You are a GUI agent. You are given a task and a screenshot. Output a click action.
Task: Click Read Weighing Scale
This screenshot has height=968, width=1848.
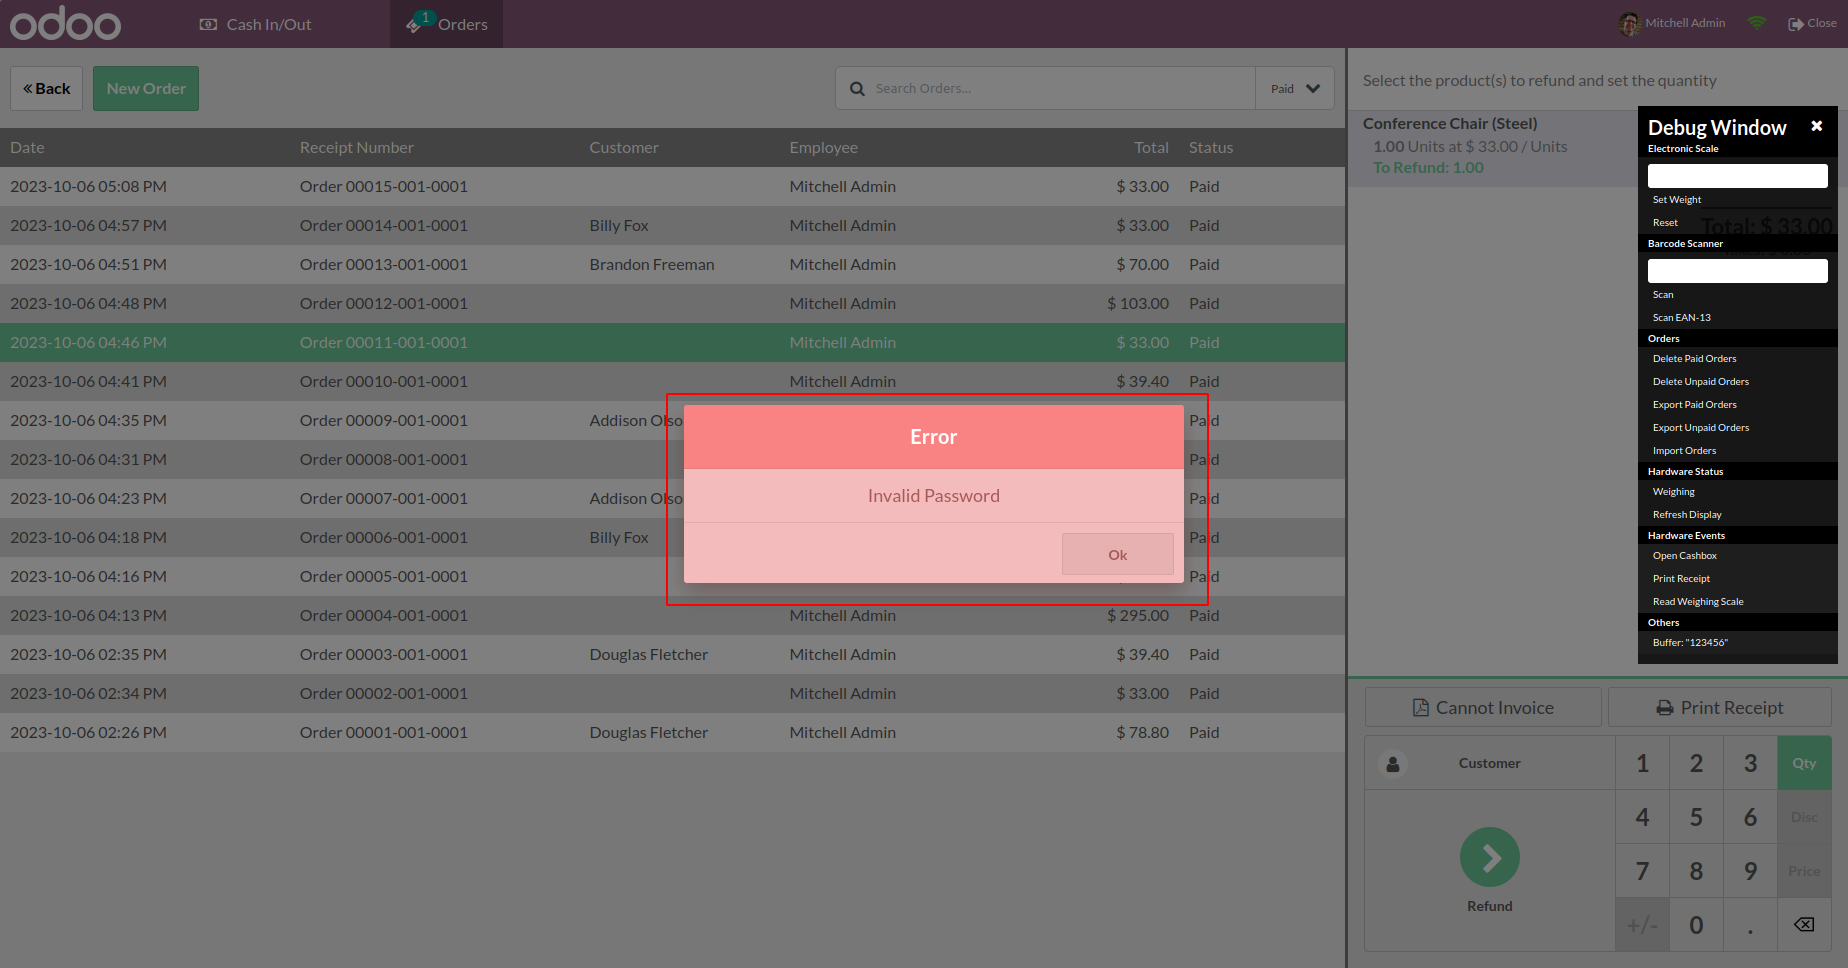point(1698,602)
